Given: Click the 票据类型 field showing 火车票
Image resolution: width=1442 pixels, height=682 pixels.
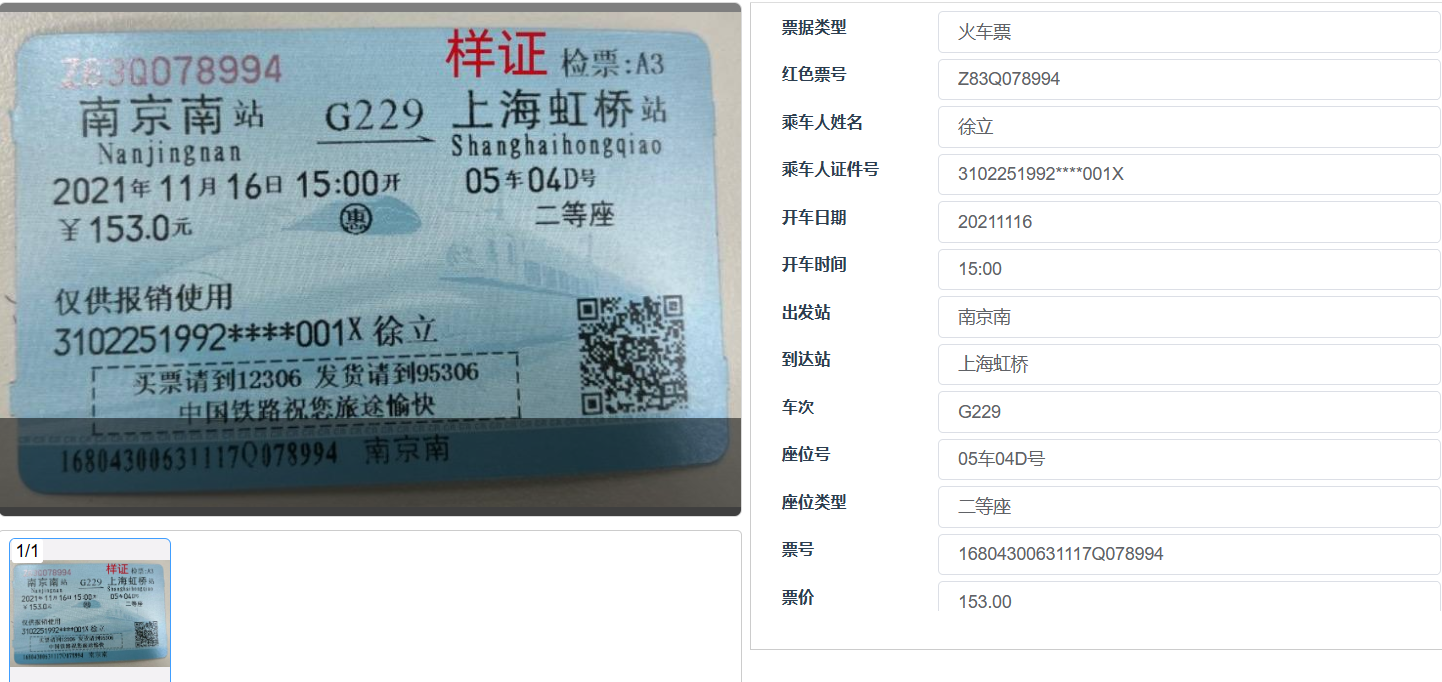Looking at the screenshot, I should pyautogui.click(x=1189, y=32).
